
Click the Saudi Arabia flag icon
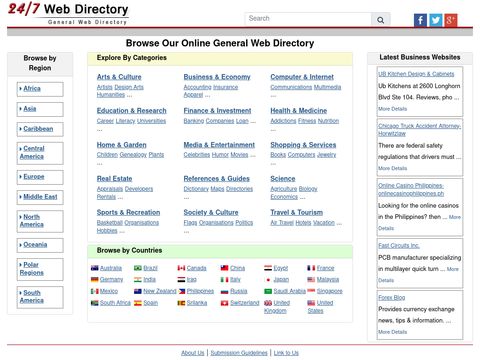(268, 291)
